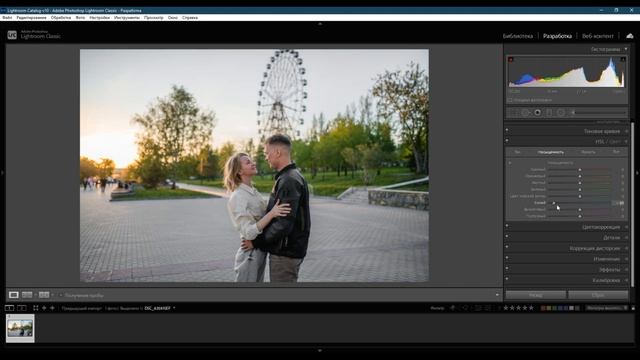
Task: Expand the Color Grading panel arrow
Action: click(x=626, y=227)
